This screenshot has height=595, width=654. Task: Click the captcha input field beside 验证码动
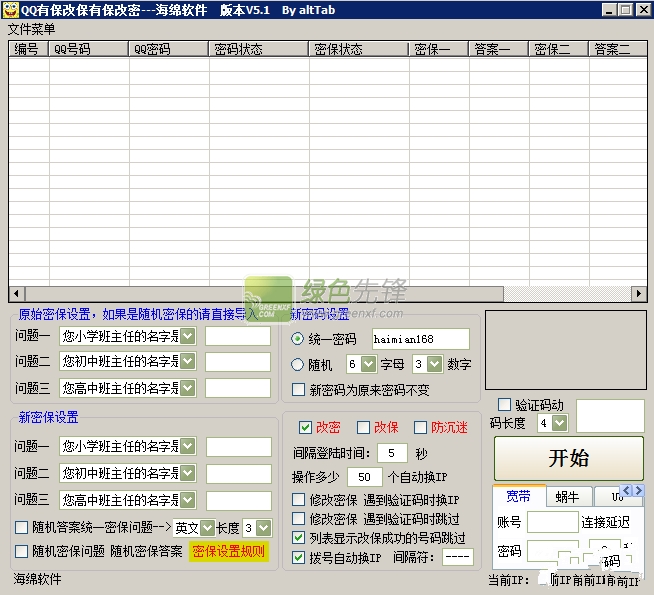tap(610, 416)
